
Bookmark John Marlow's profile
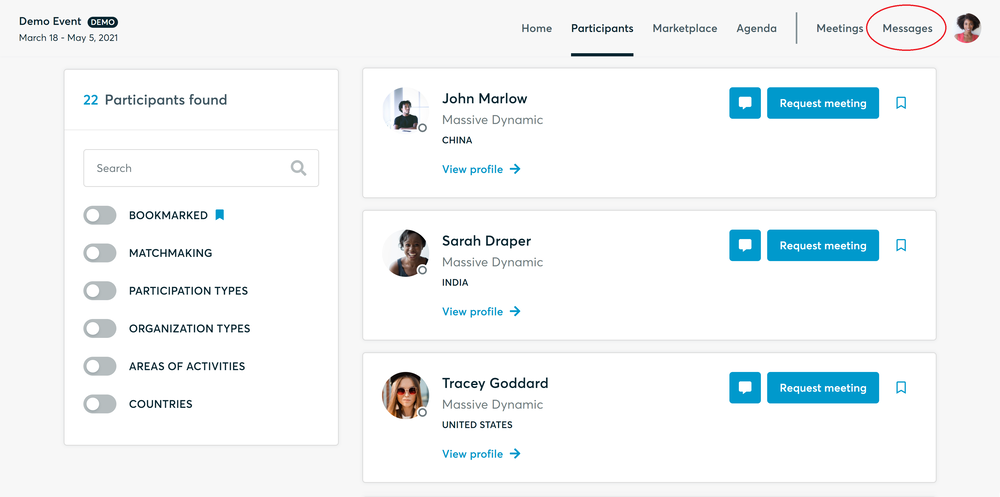pos(901,103)
